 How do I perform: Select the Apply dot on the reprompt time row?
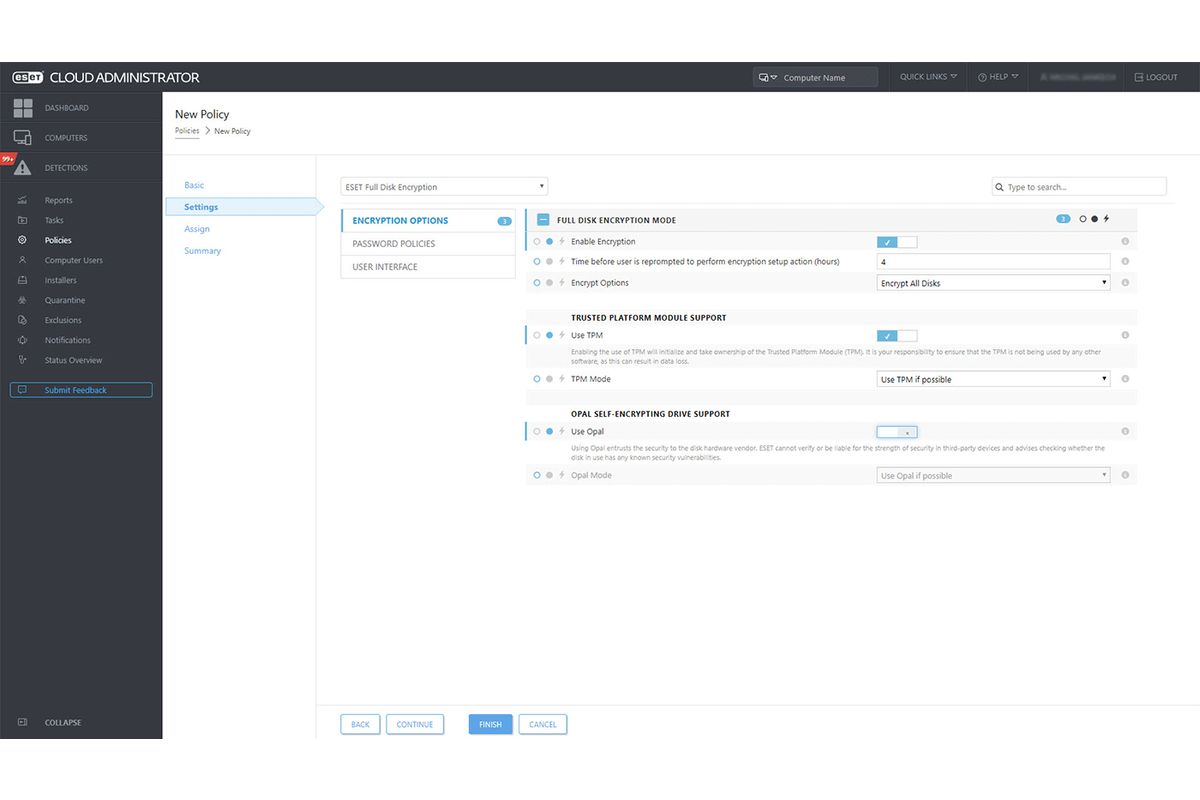549,261
